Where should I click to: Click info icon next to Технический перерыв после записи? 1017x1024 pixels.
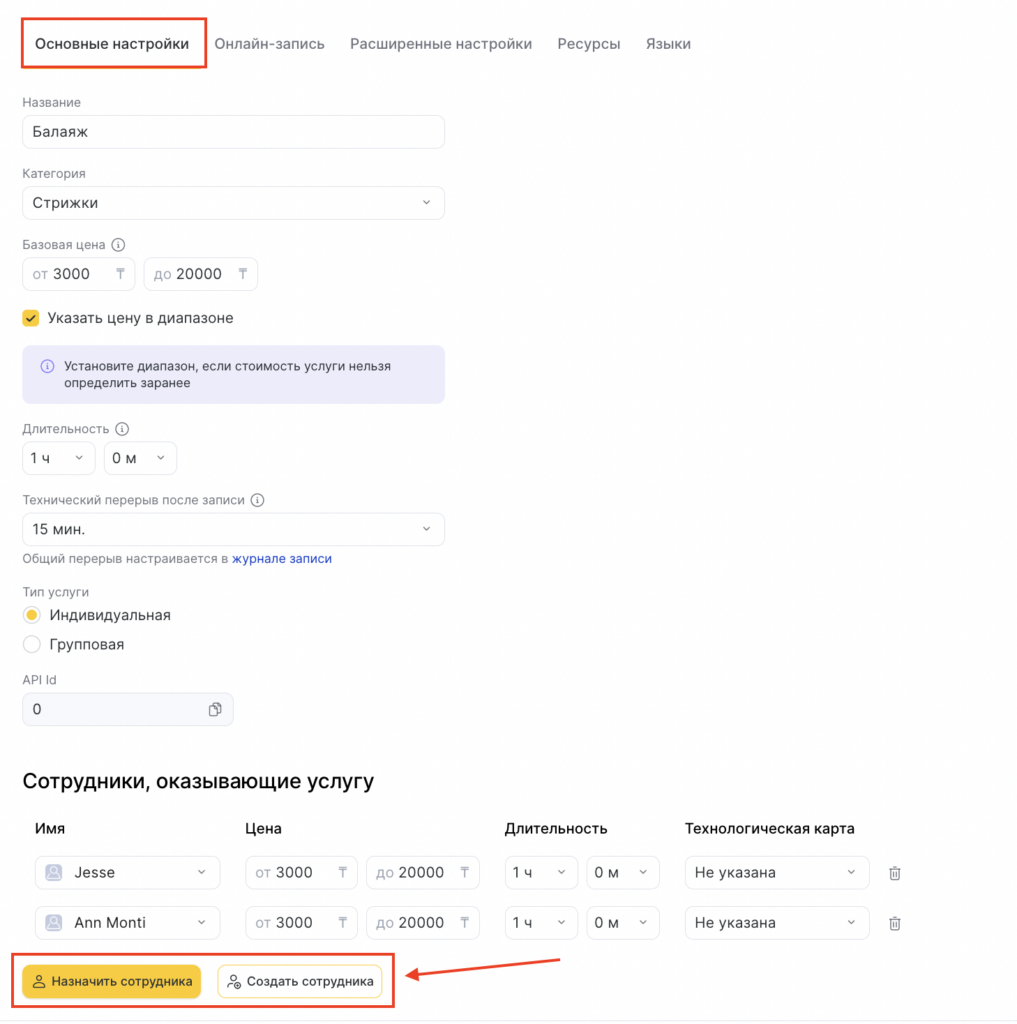(x=257, y=500)
